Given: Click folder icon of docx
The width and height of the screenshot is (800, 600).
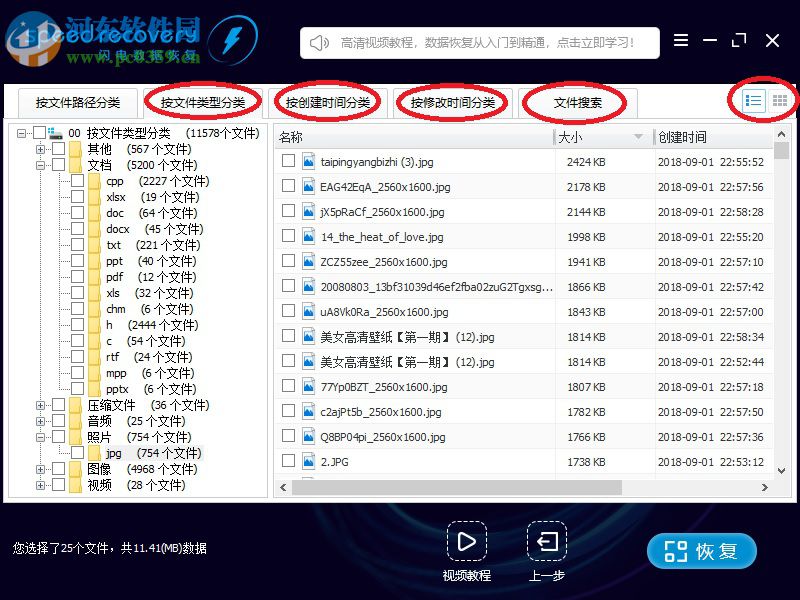Looking at the screenshot, I should (94, 229).
